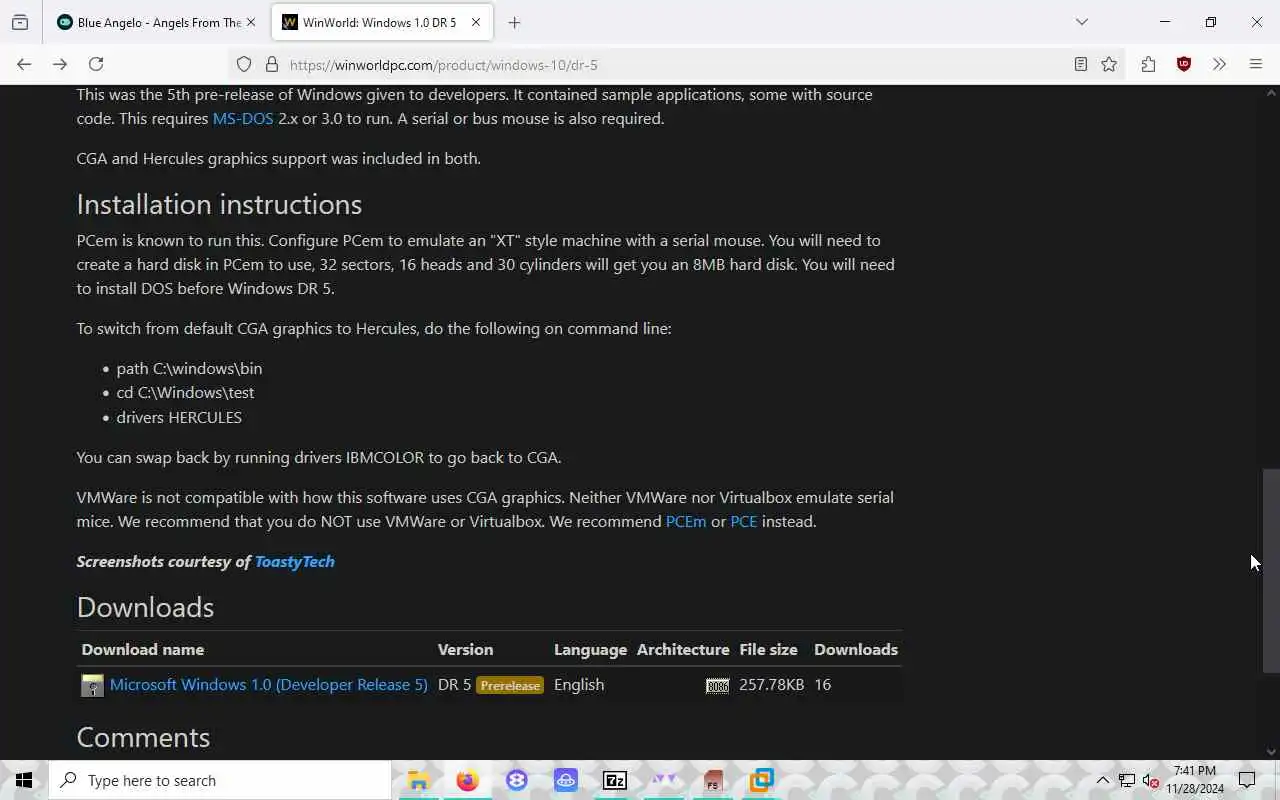Reload the current page

(96, 64)
